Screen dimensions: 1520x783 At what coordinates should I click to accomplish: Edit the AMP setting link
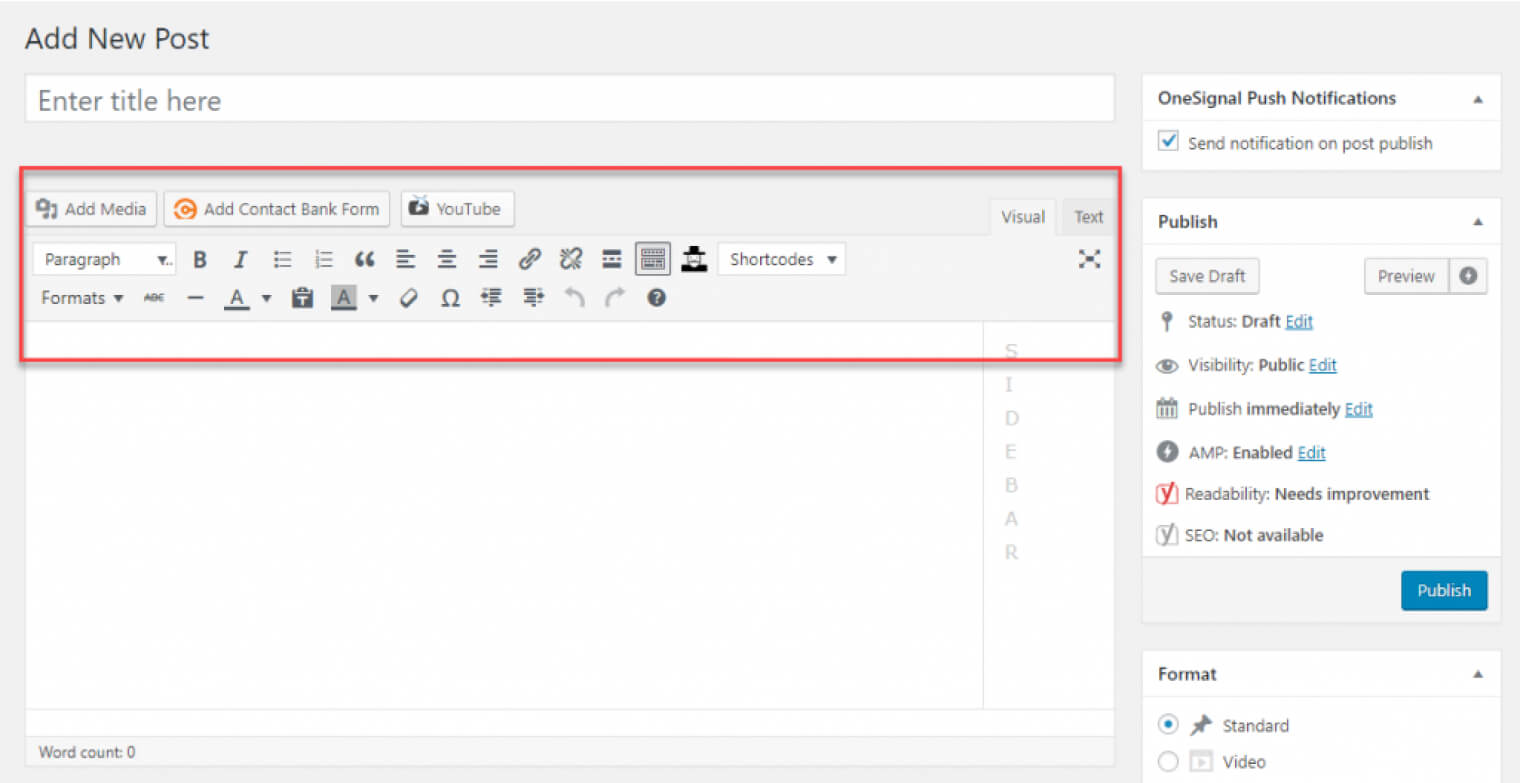(x=1311, y=453)
